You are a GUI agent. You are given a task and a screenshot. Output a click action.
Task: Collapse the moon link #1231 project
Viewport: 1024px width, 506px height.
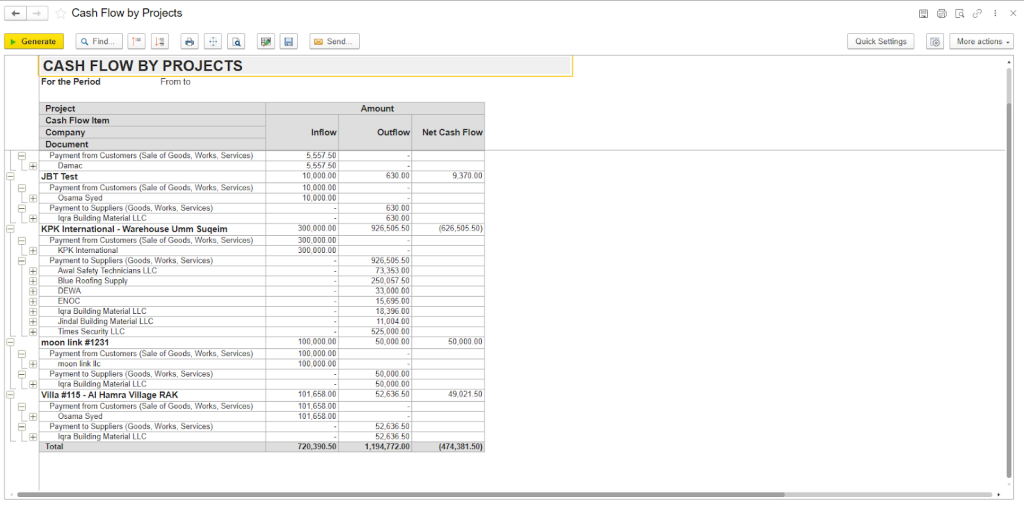pos(10,342)
